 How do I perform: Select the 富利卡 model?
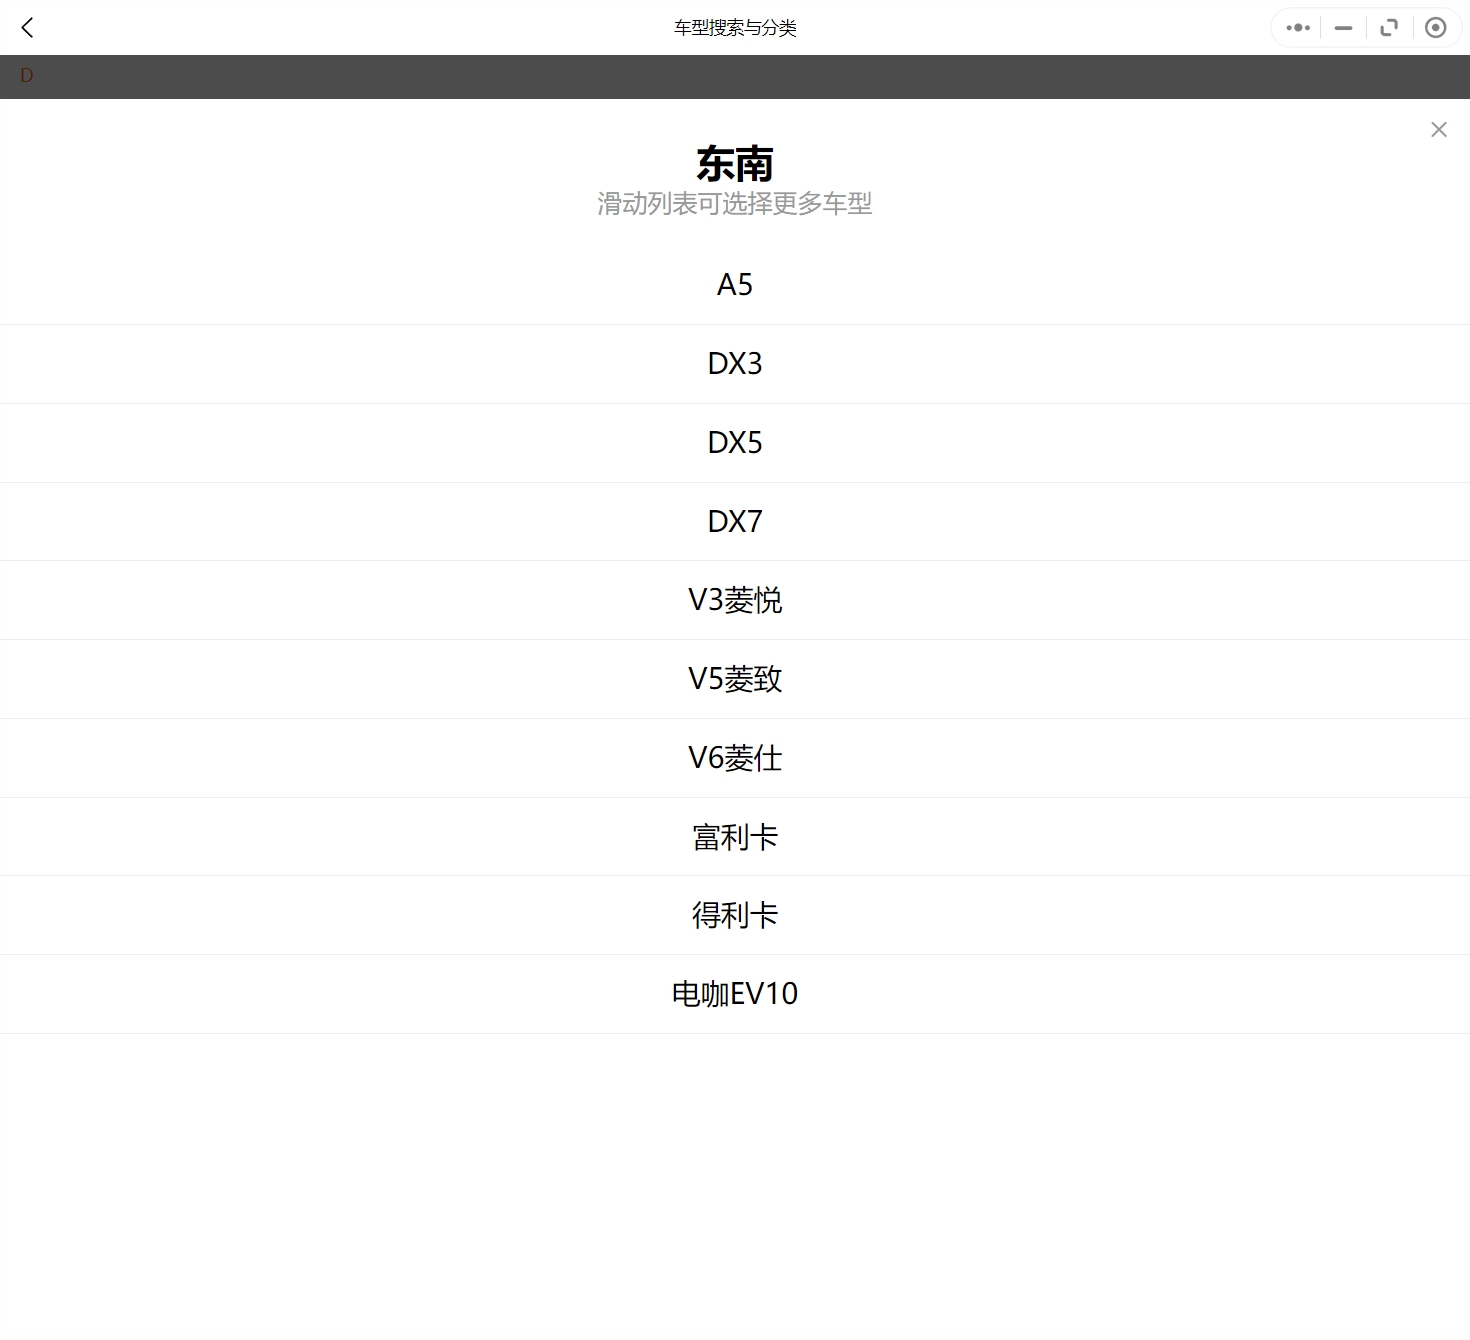click(x=735, y=836)
